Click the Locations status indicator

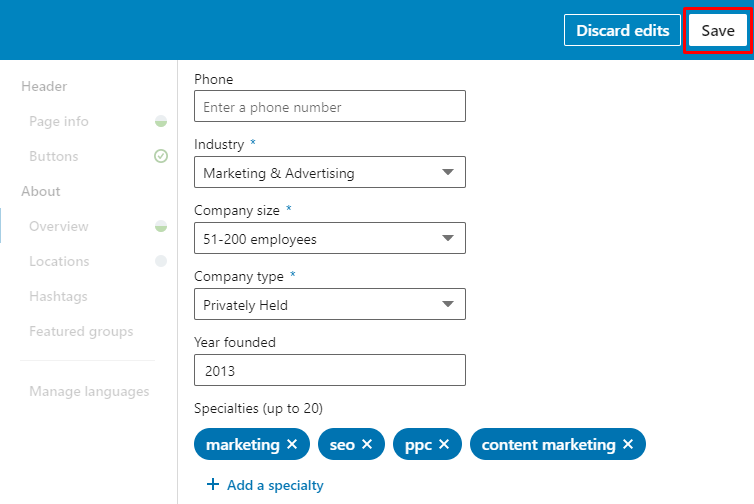[x=161, y=261]
